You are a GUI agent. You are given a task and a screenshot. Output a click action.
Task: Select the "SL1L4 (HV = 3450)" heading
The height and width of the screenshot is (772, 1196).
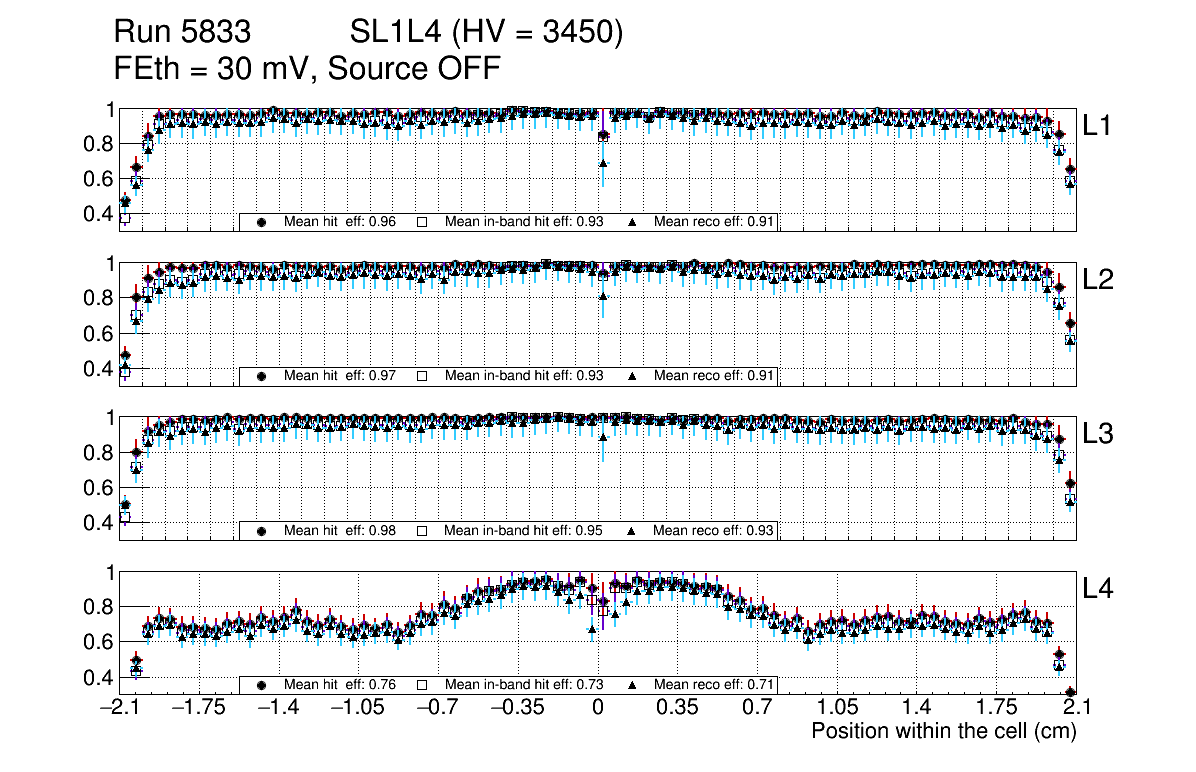(x=486, y=33)
